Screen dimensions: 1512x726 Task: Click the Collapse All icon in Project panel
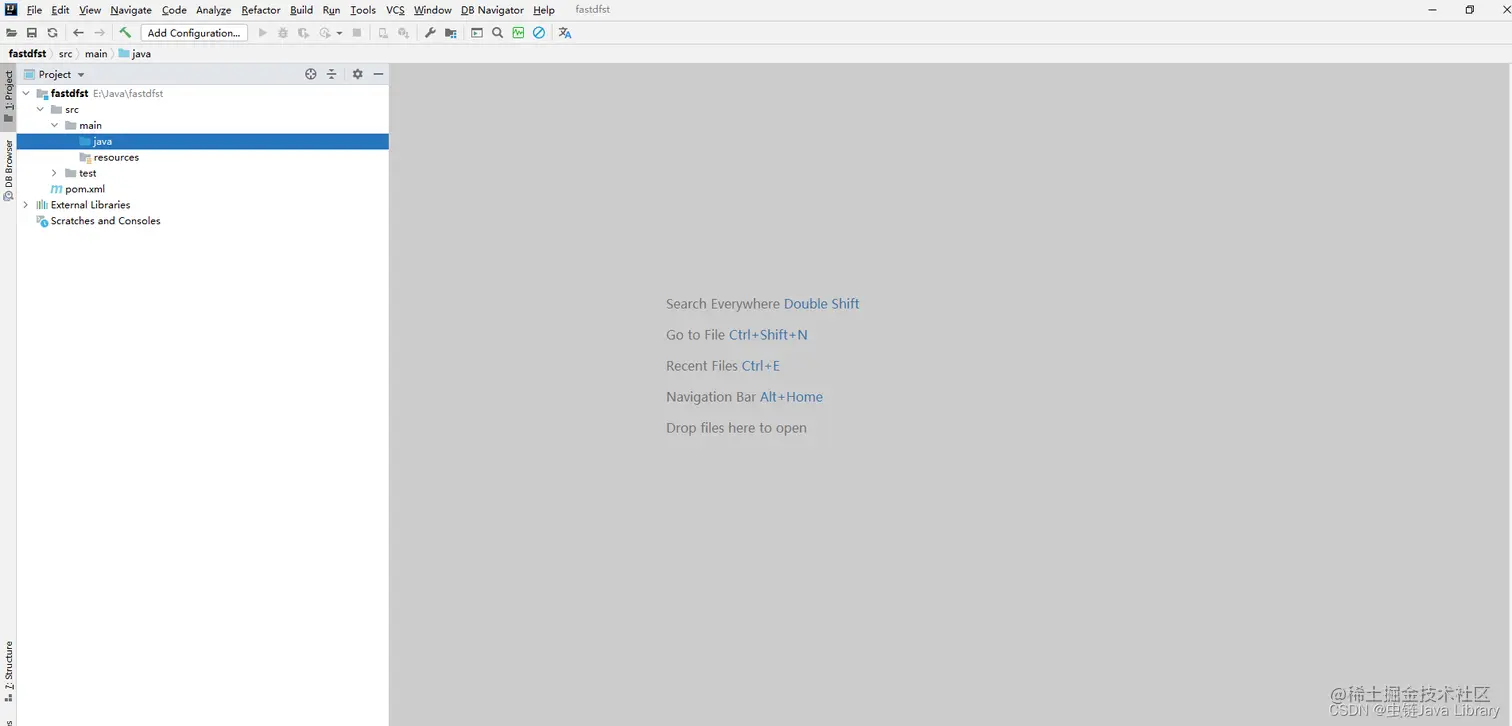[332, 74]
